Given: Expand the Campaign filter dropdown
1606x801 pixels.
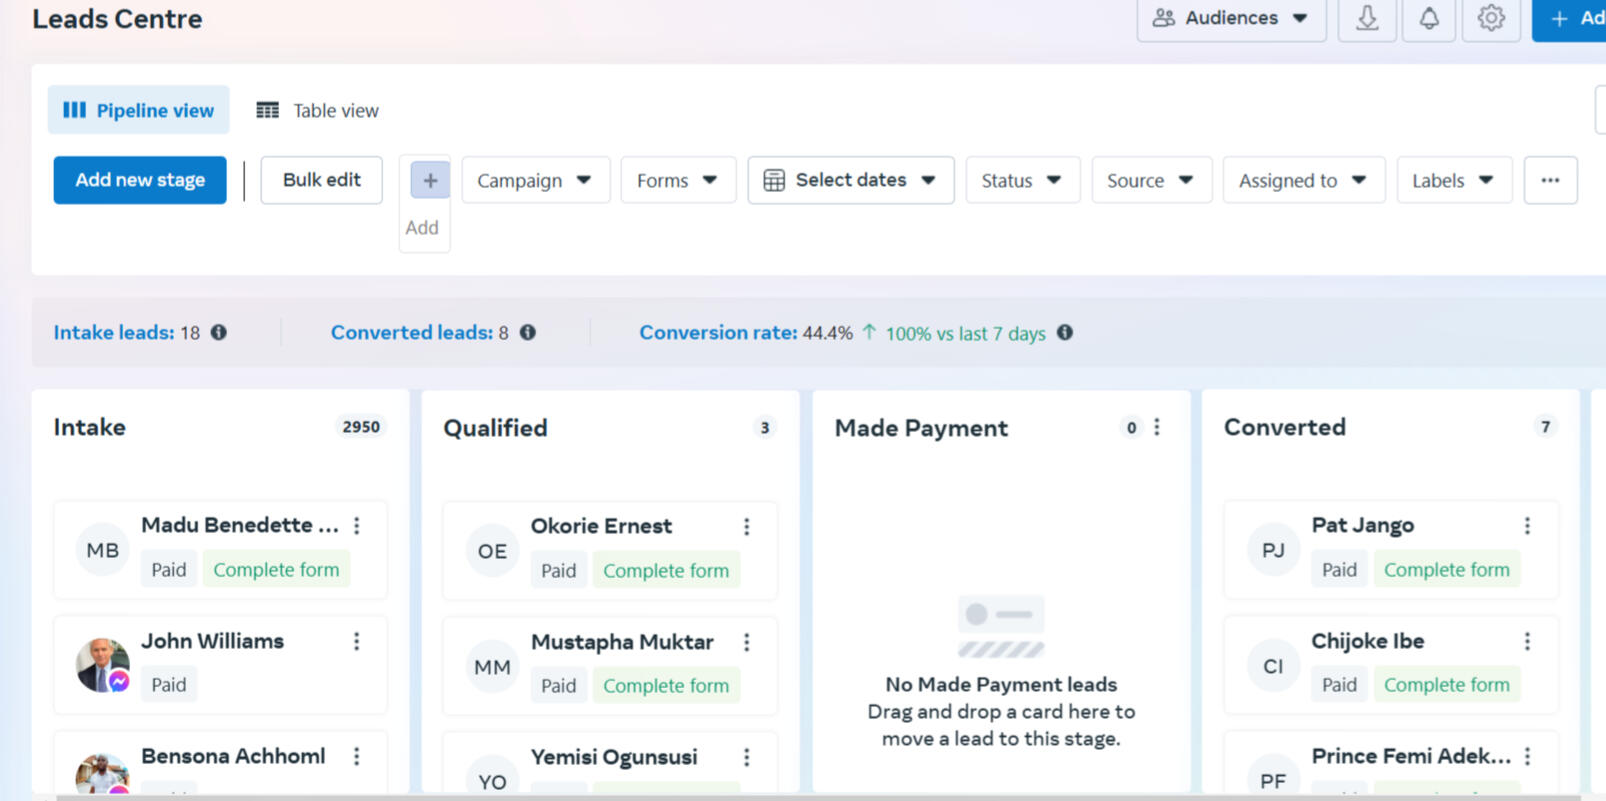Looking at the screenshot, I should pos(535,180).
